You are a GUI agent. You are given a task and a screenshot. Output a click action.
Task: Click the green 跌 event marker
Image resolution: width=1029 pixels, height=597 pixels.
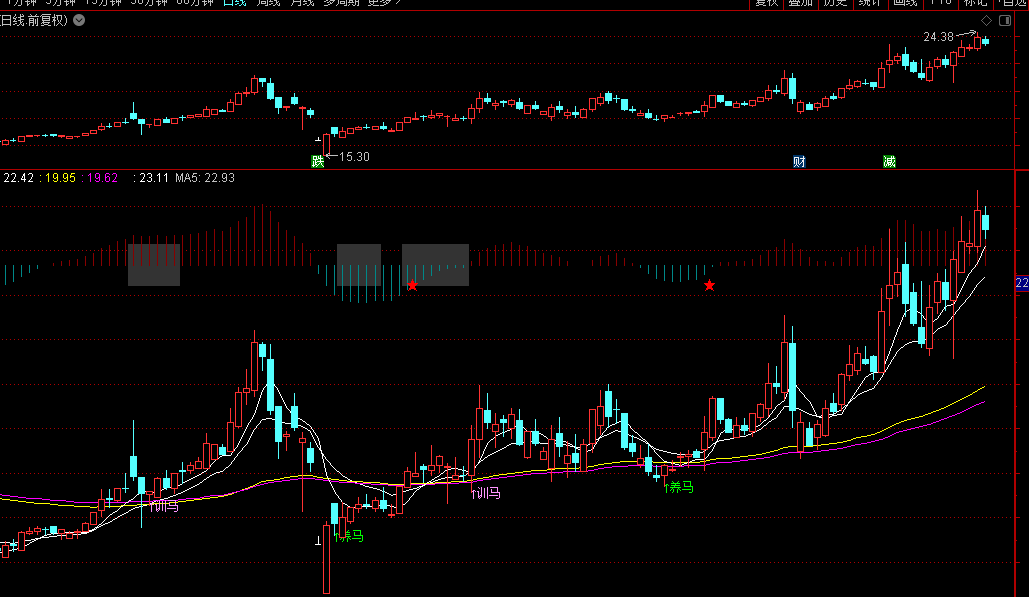click(x=318, y=161)
